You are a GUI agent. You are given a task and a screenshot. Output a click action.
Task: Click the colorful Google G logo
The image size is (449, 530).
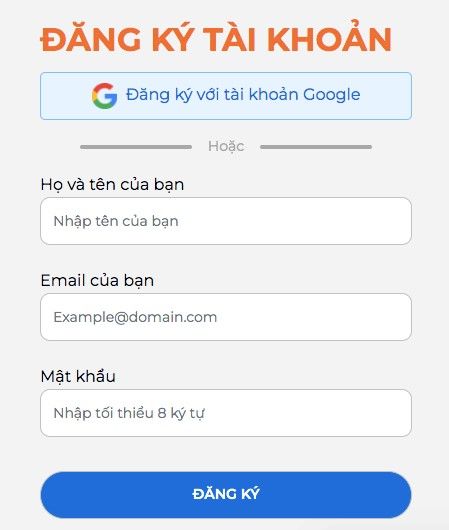[104, 96]
